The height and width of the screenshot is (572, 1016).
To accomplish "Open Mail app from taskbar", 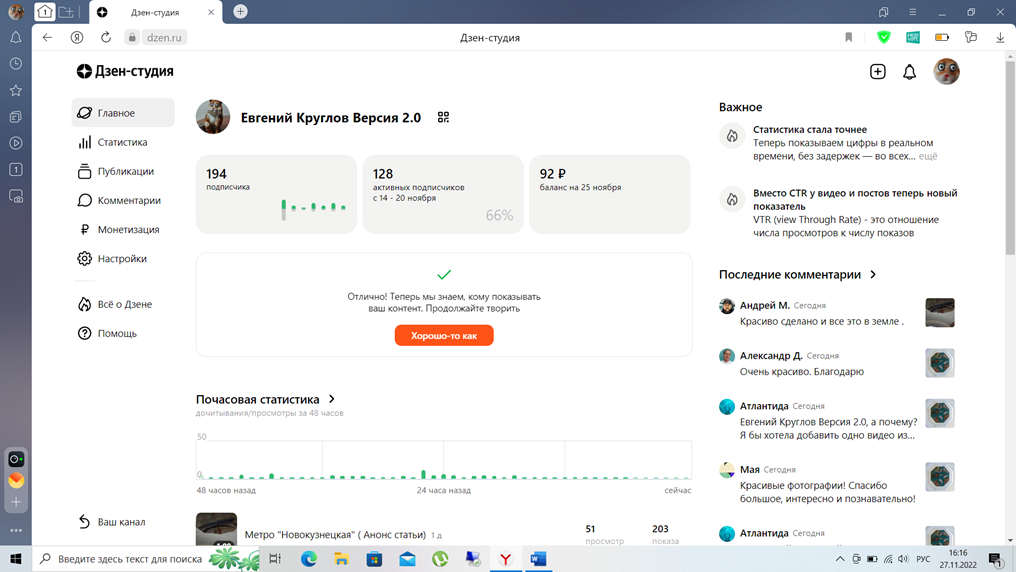I will click(408, 558).
